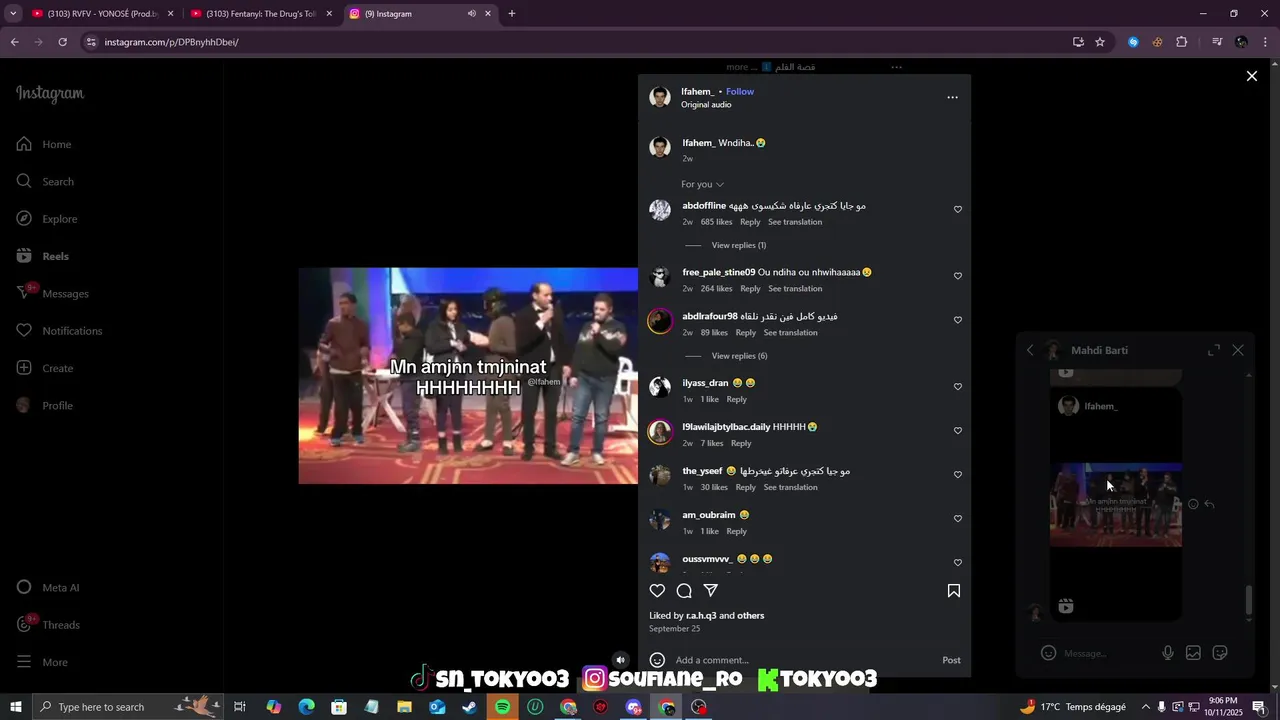Open Messages inbox

(52, 293)
